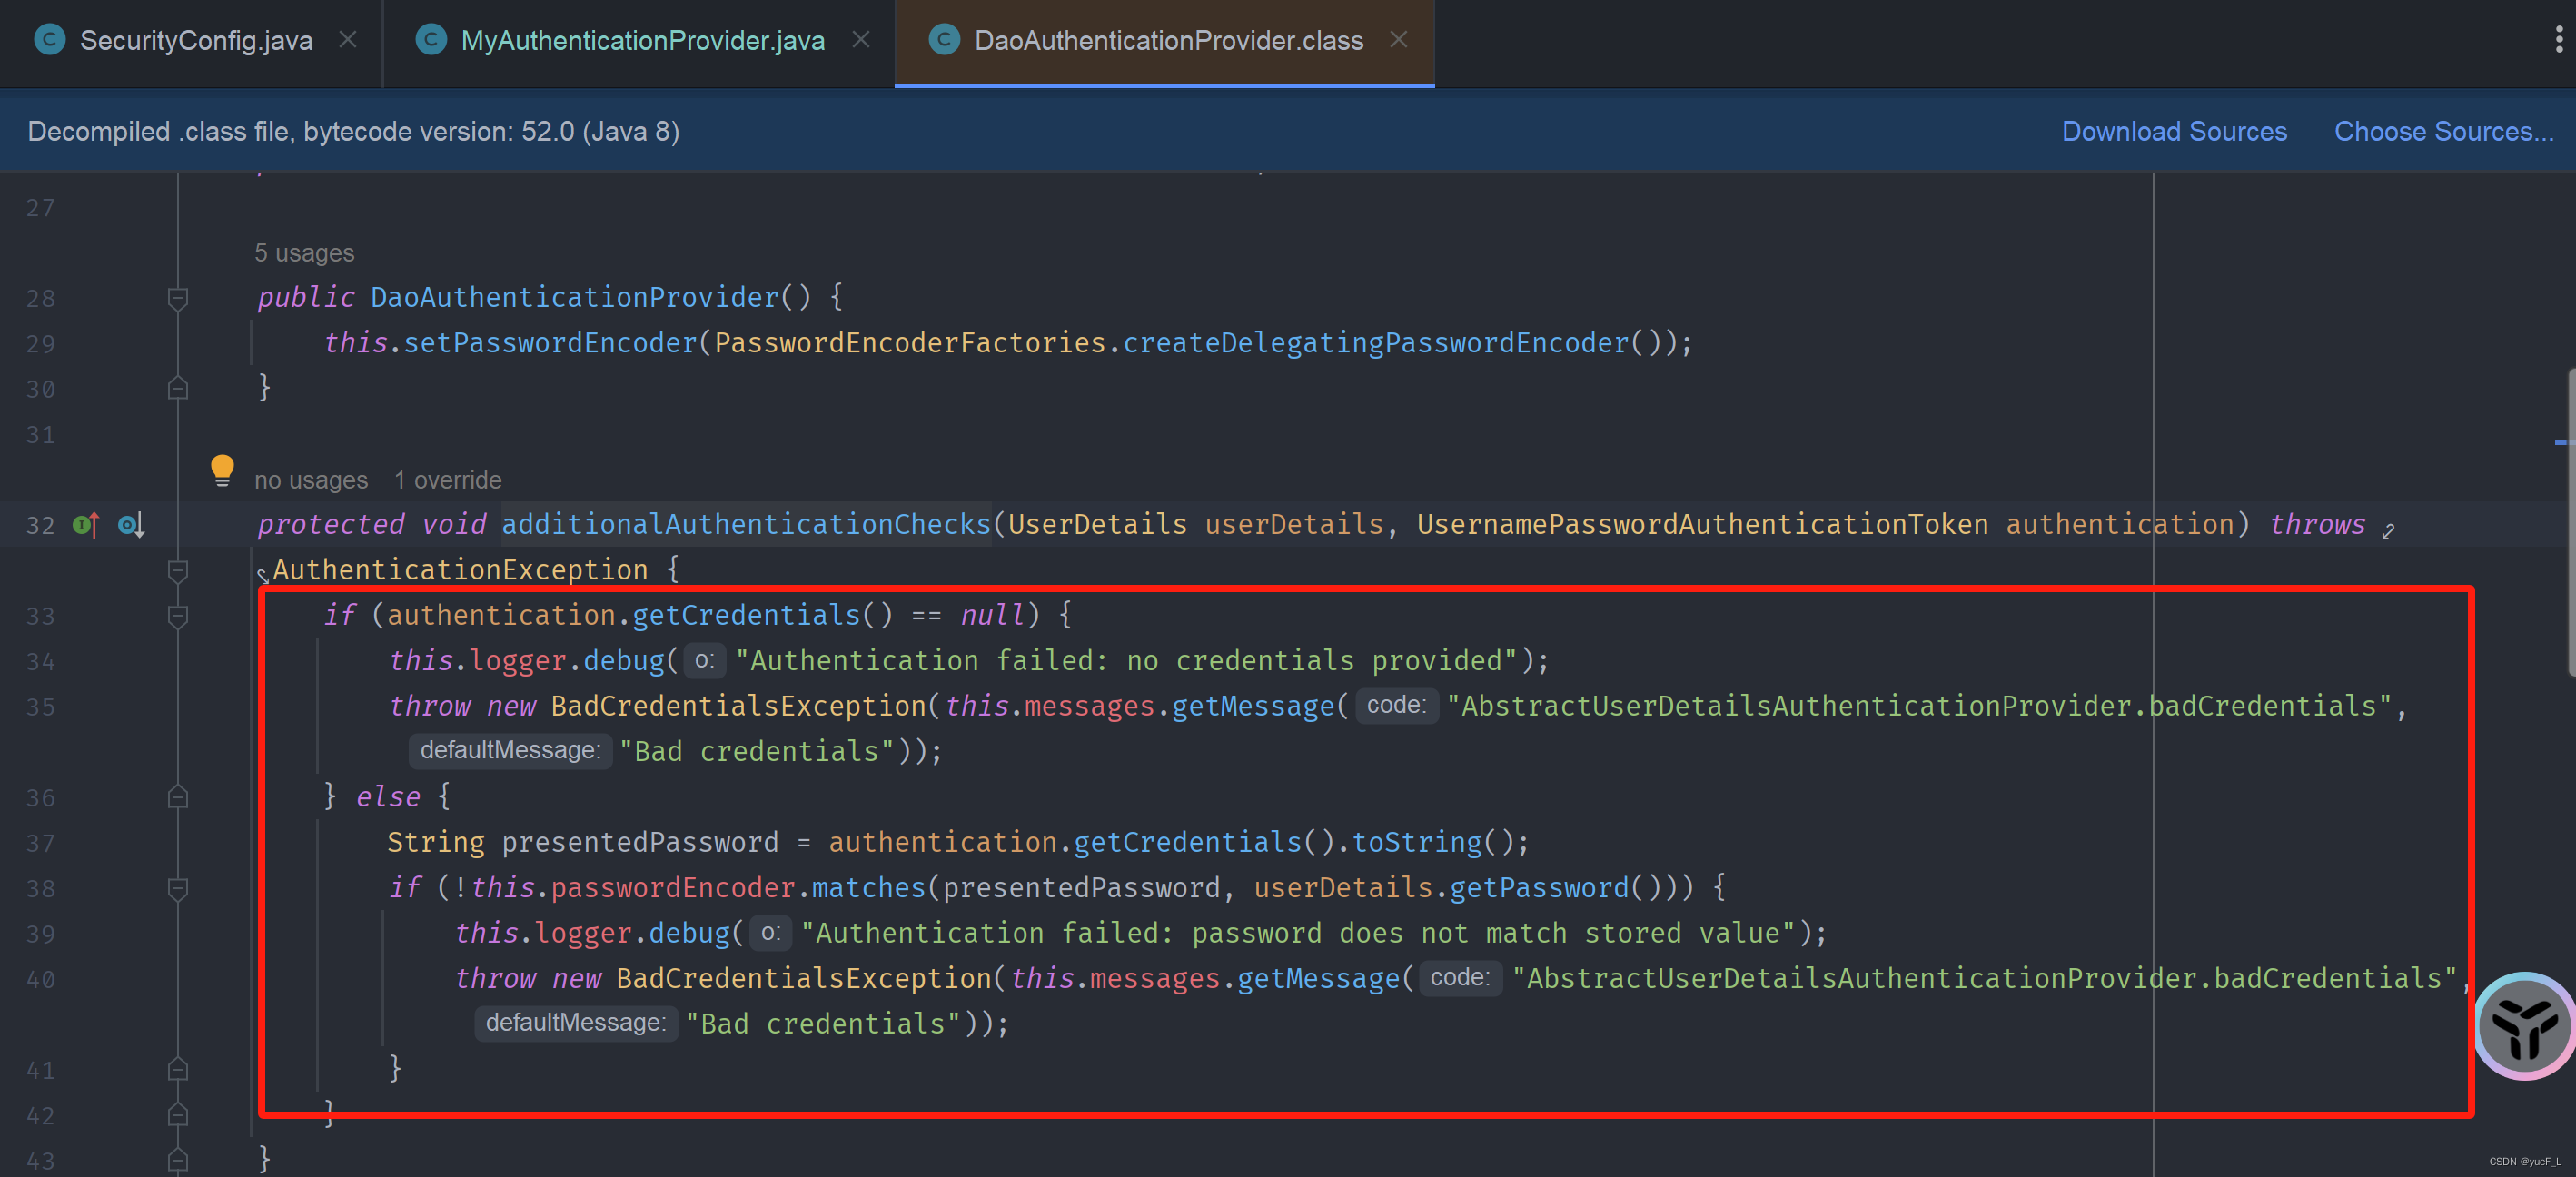Close the DaoAuthenticationProvider.class tab
The image size is (2576, 1177).
pos(1398,40)
